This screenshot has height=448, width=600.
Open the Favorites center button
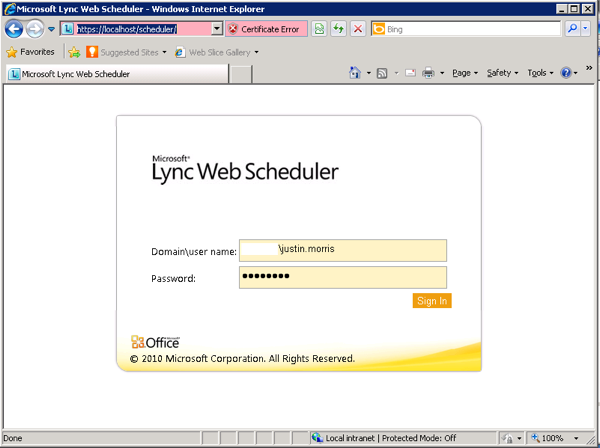point(31,52)
